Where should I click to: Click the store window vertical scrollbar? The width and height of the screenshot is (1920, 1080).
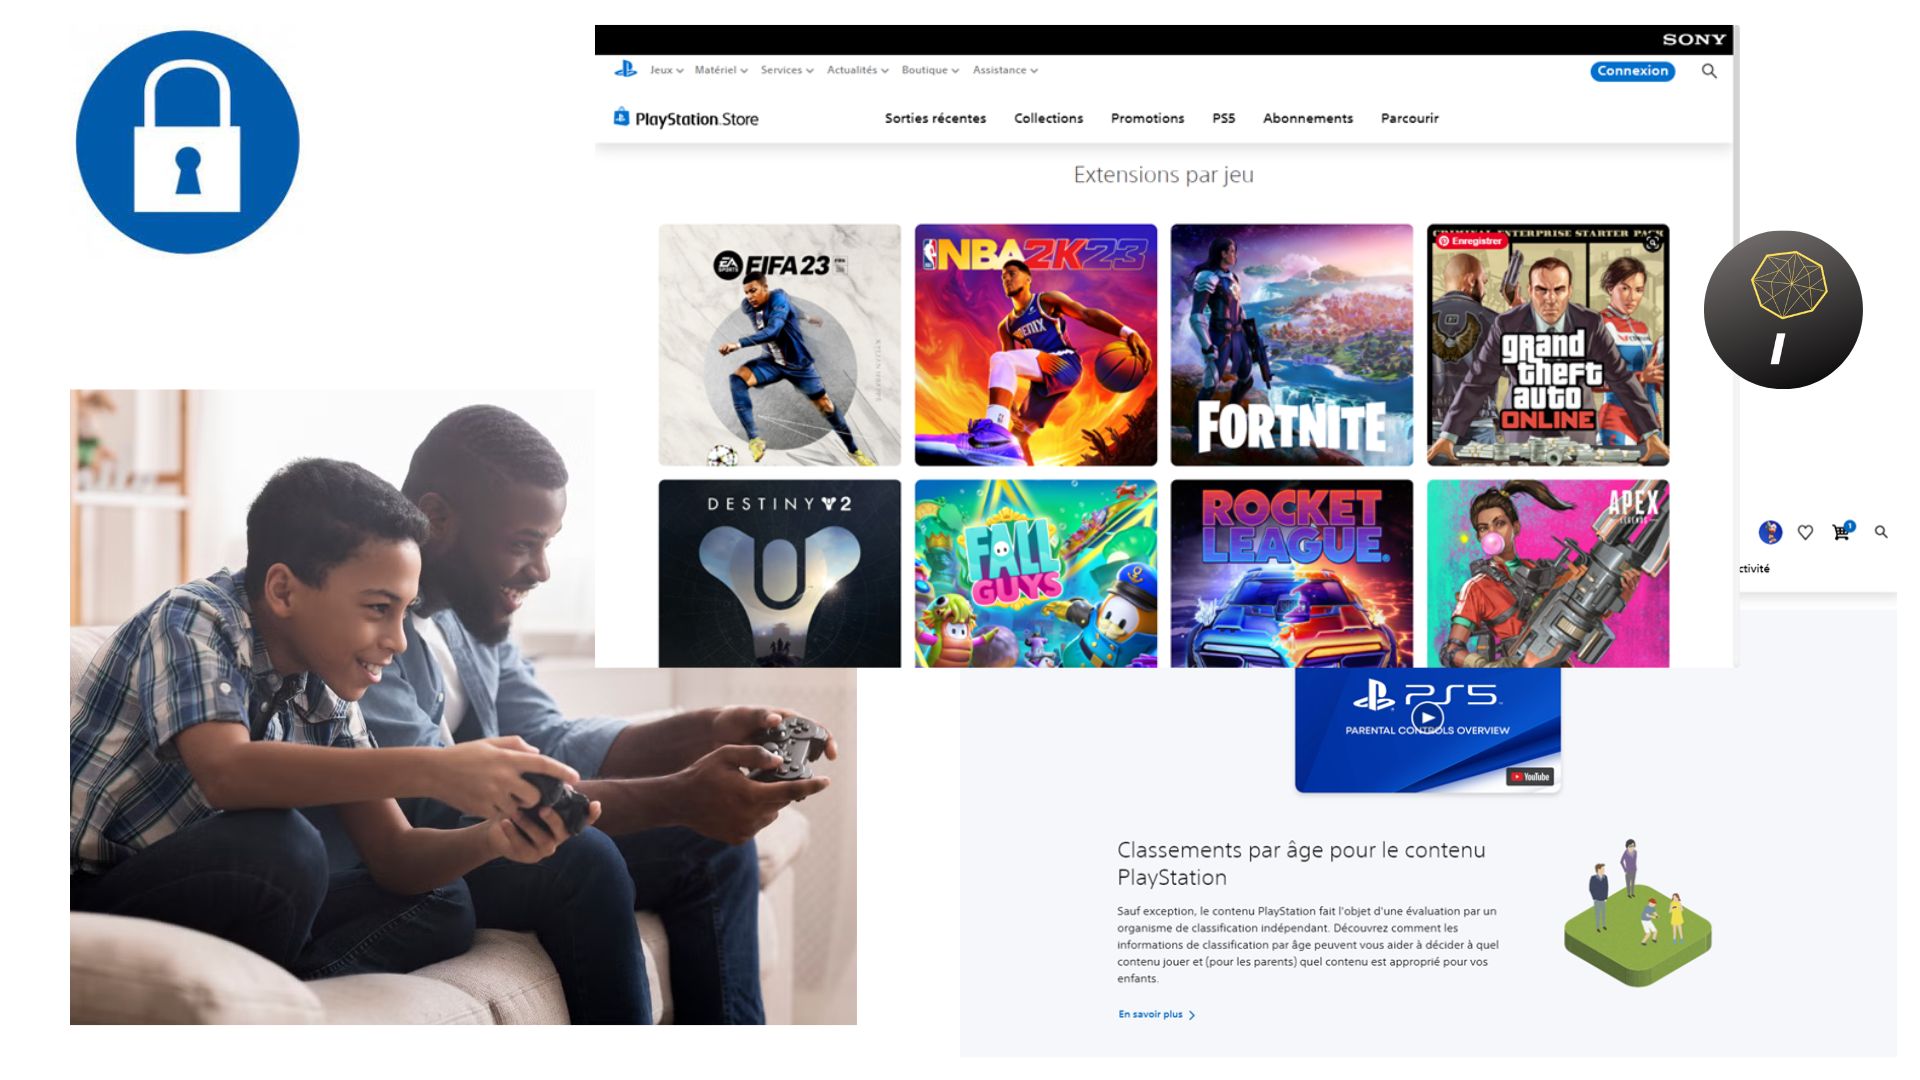coord(1735,345)
